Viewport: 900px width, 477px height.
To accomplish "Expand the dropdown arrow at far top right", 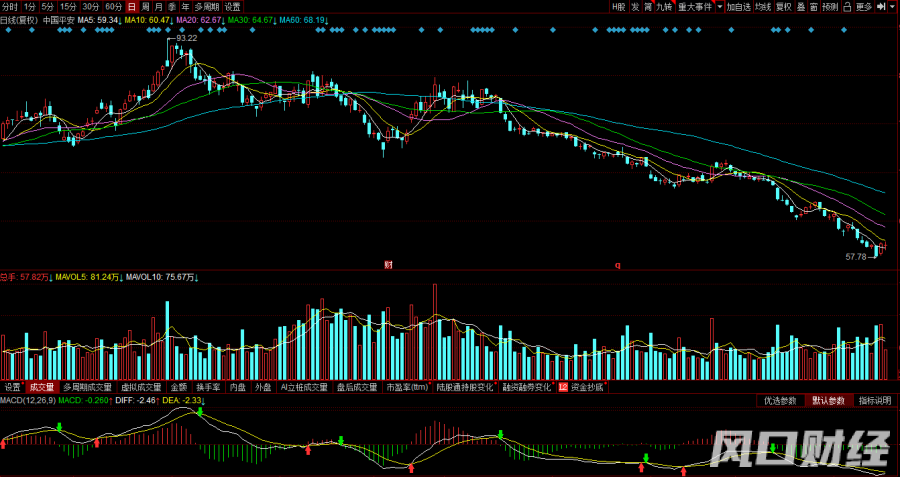I will tap(893, 6).
